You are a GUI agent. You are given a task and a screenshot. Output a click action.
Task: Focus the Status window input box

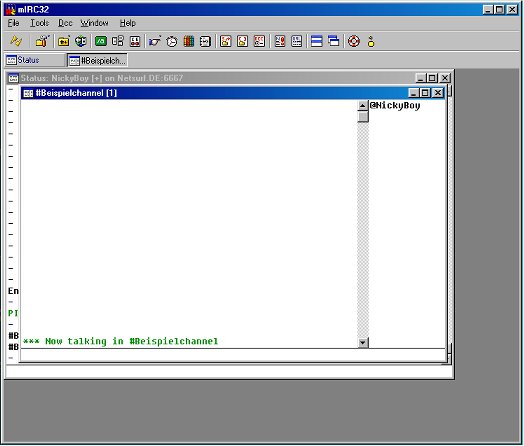[x=229, y=371]
